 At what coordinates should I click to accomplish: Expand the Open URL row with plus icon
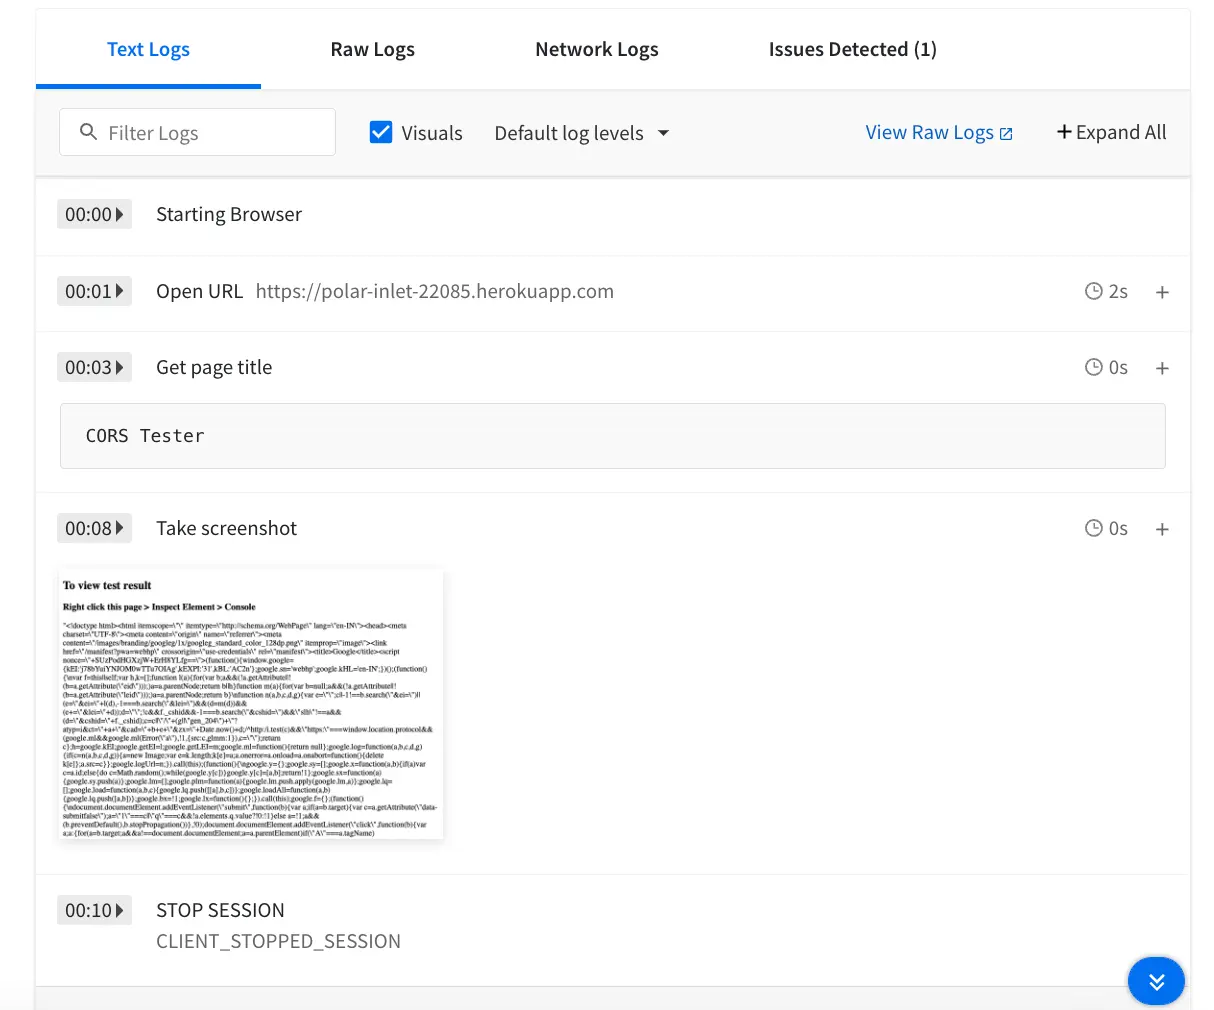pyautogui.click(x=1162, y=292)
